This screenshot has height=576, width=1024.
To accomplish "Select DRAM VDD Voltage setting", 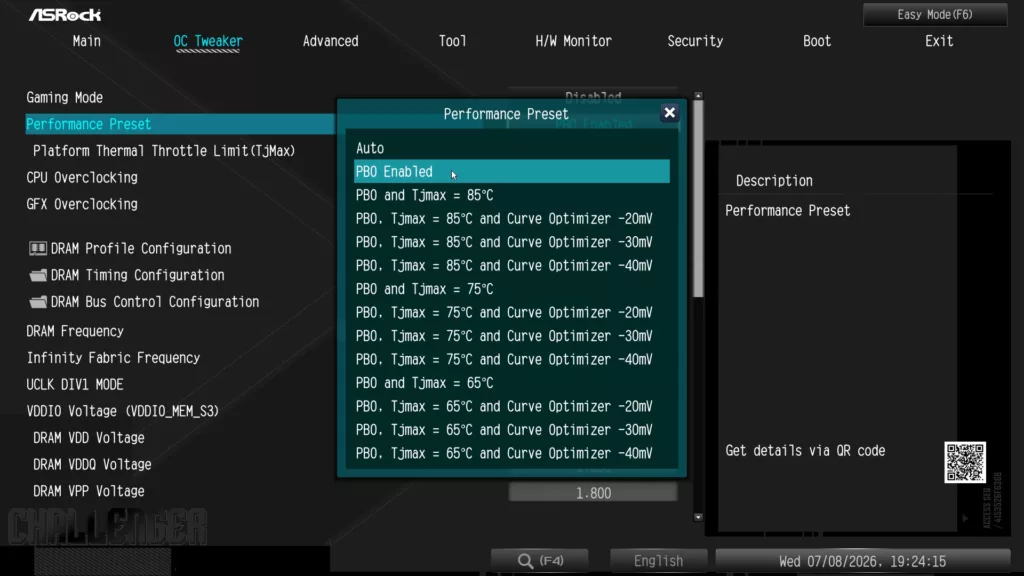I will [89, 438].
